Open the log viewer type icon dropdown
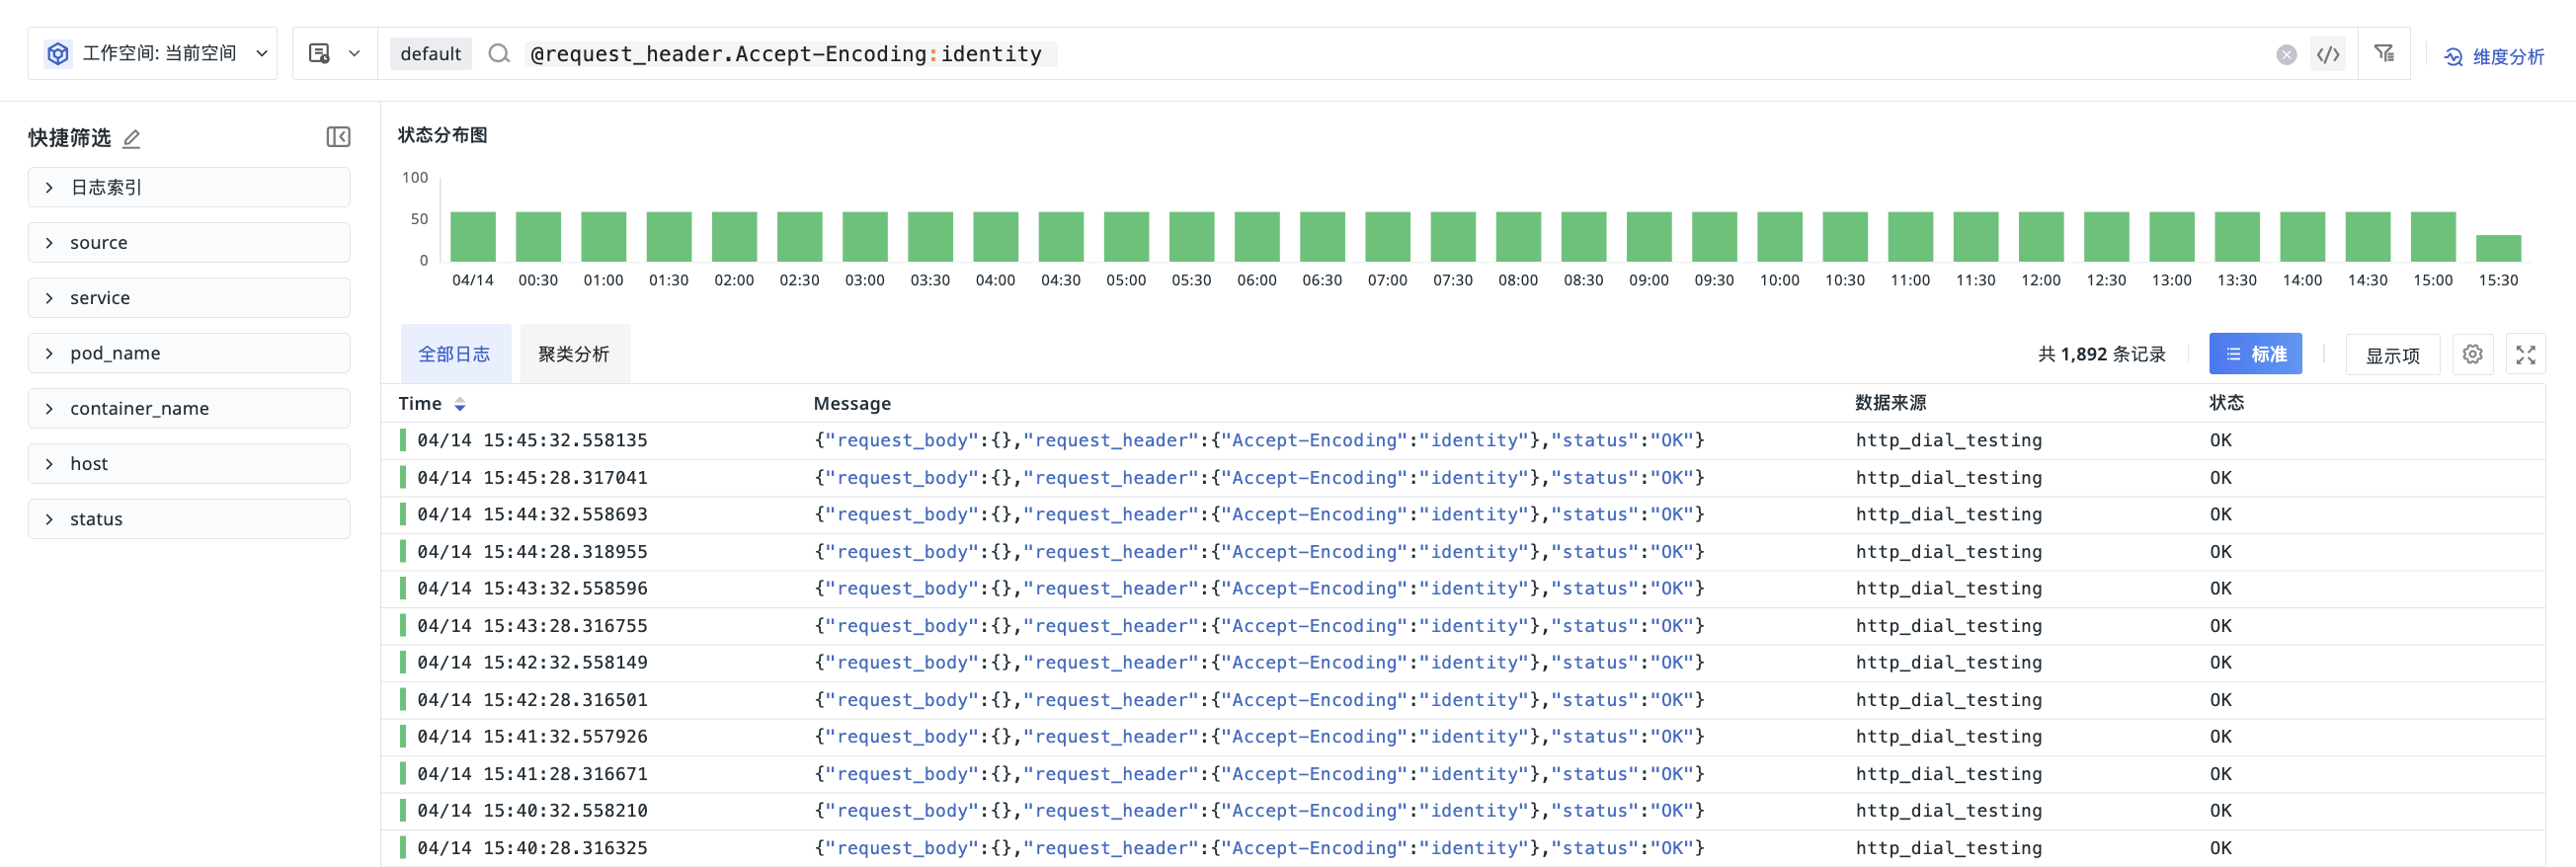The height and width of the screenshot is (867, 2576). (x=334, y=53)
